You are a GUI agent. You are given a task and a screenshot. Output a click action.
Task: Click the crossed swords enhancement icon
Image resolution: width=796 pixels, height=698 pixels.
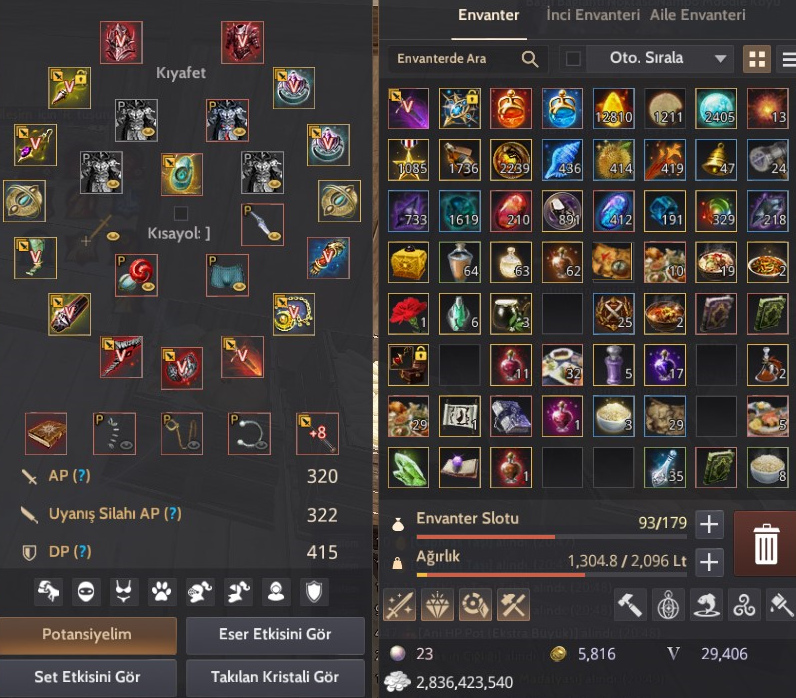pos(399,605)
